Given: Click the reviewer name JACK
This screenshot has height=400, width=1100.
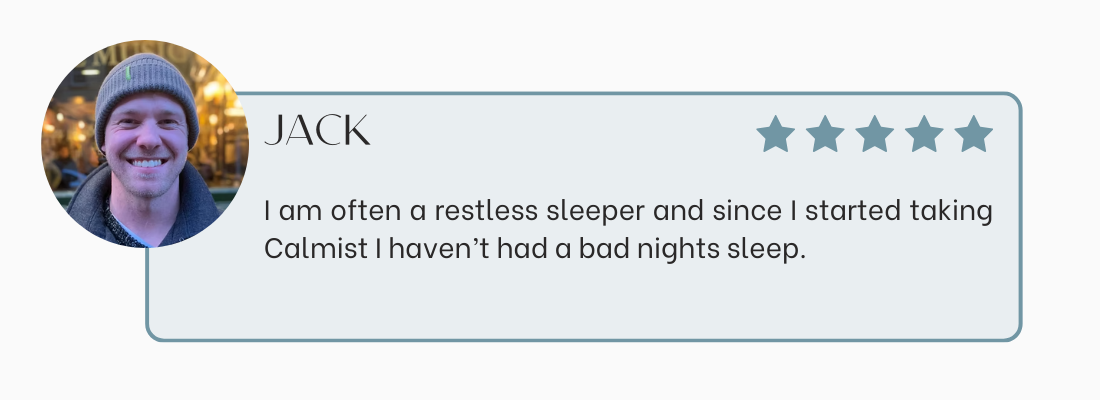Looking at the screenshot, I should pyautogui.click(x=317, y=131).
